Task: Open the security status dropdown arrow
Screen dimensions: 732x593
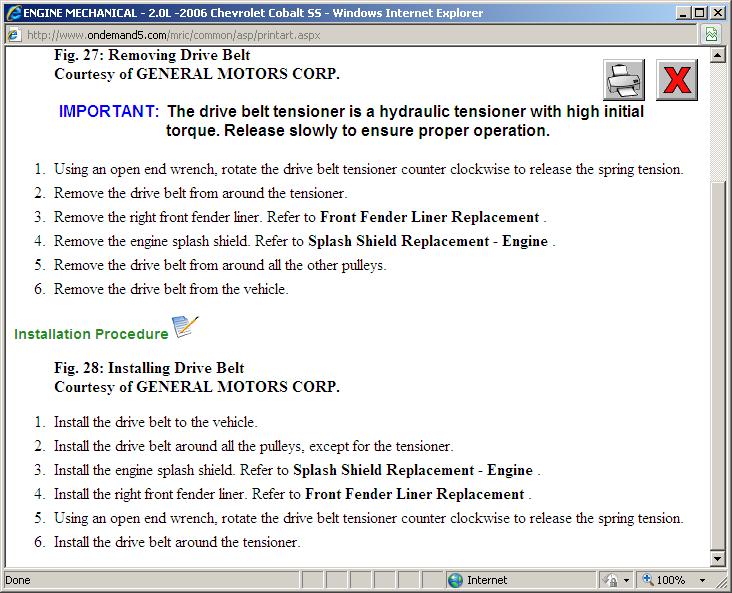Action: (x=626, y=580)
